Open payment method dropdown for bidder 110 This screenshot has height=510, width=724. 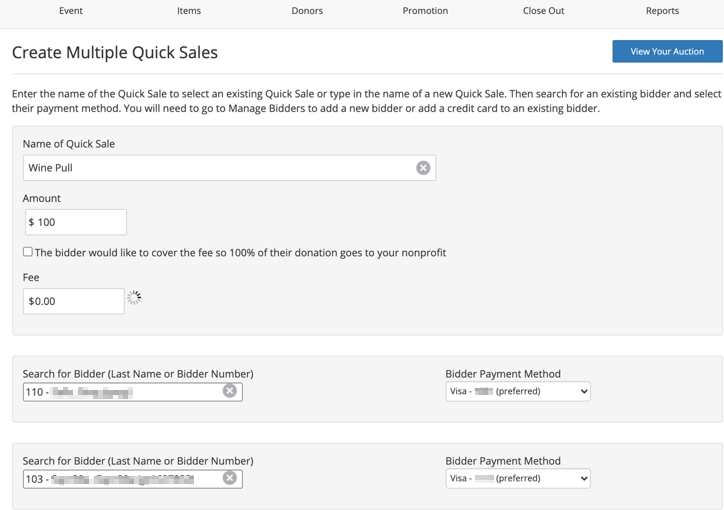[x=518, y=391]
